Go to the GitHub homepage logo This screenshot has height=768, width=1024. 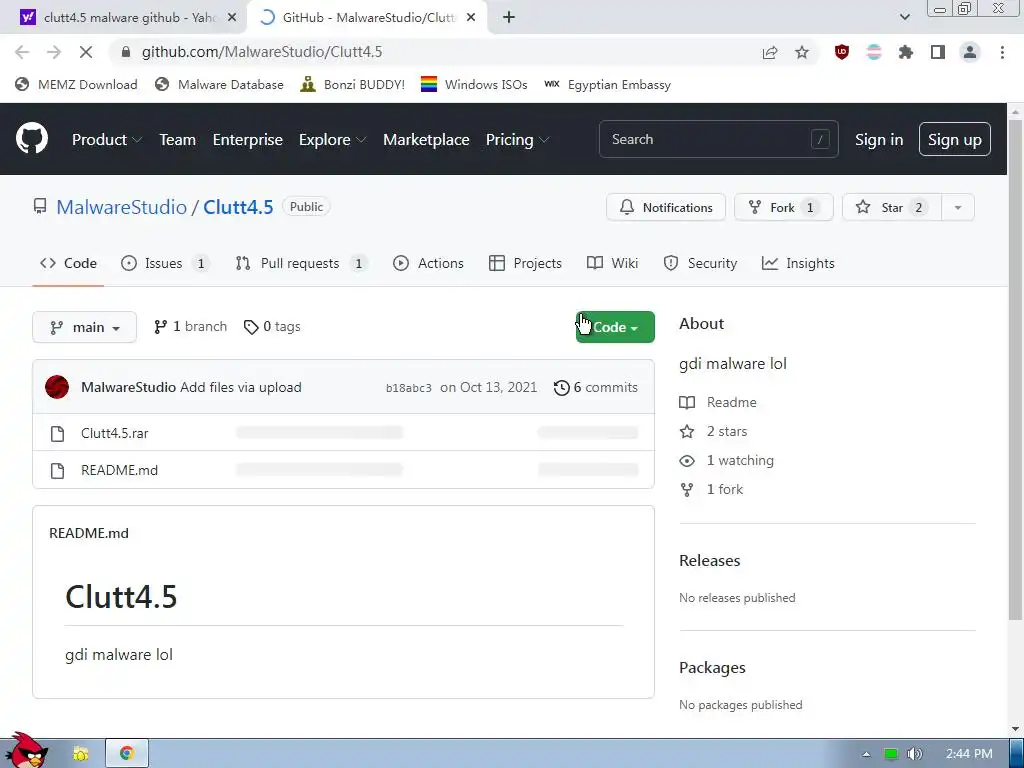[x=31, y=138]
